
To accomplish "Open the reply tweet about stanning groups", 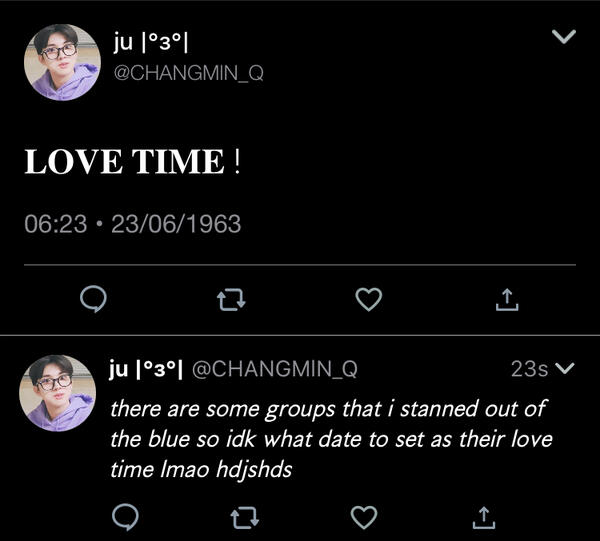I will click(x=330, y=438).
